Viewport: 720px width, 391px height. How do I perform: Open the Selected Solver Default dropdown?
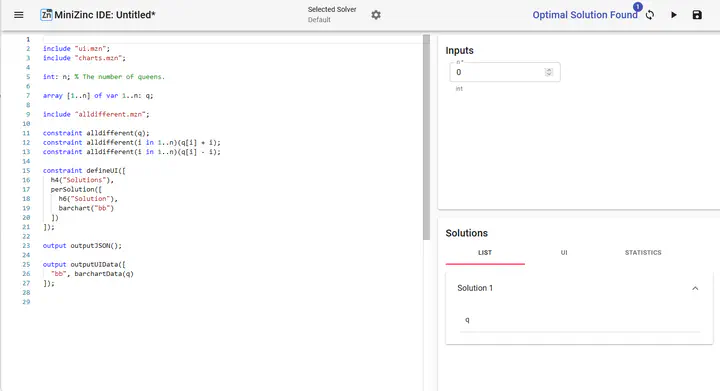[x=332, y=15]
